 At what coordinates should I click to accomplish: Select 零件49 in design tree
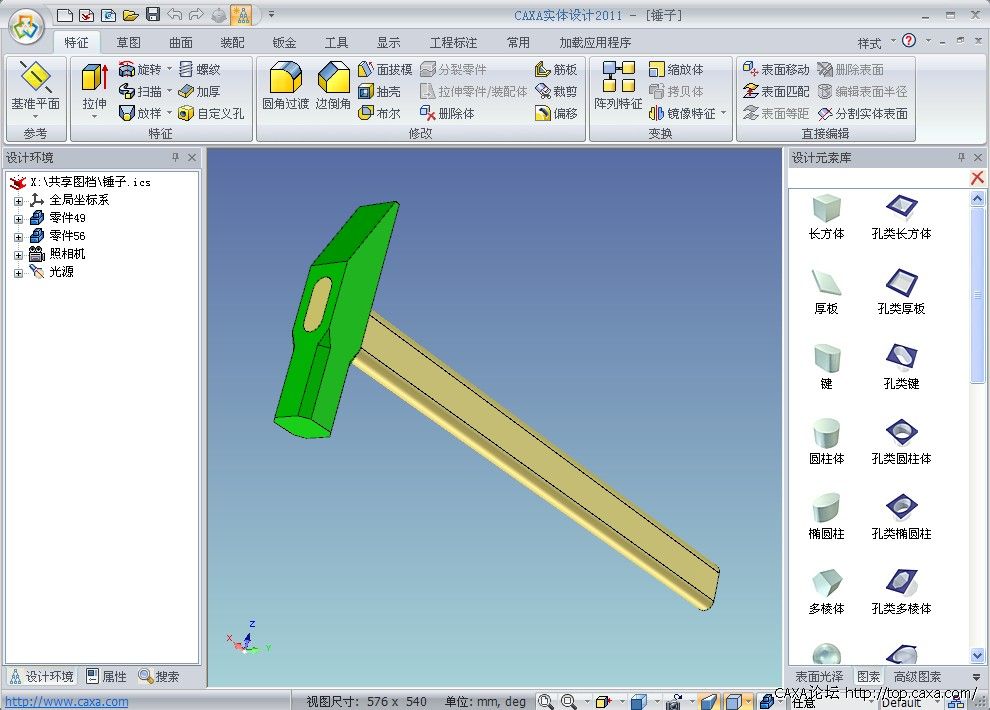click(67, 218)
